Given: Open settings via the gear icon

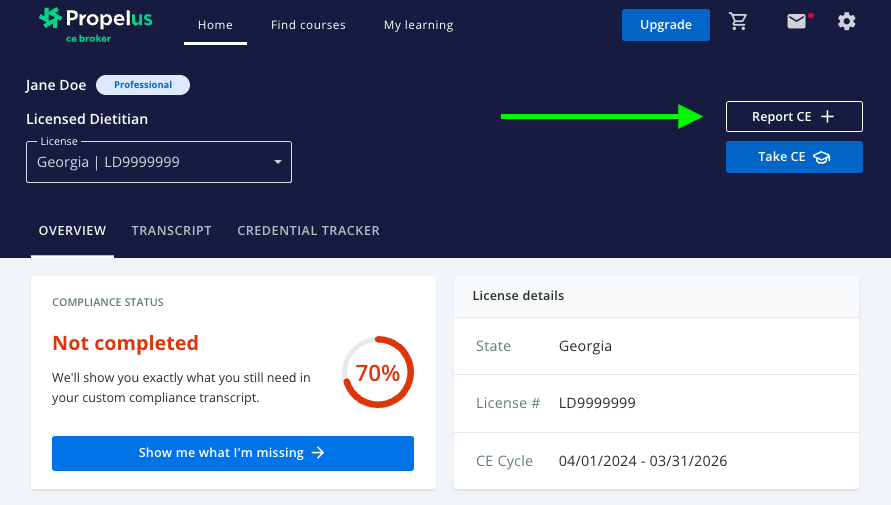Looking at the screenshot, I should pos(847,21).
